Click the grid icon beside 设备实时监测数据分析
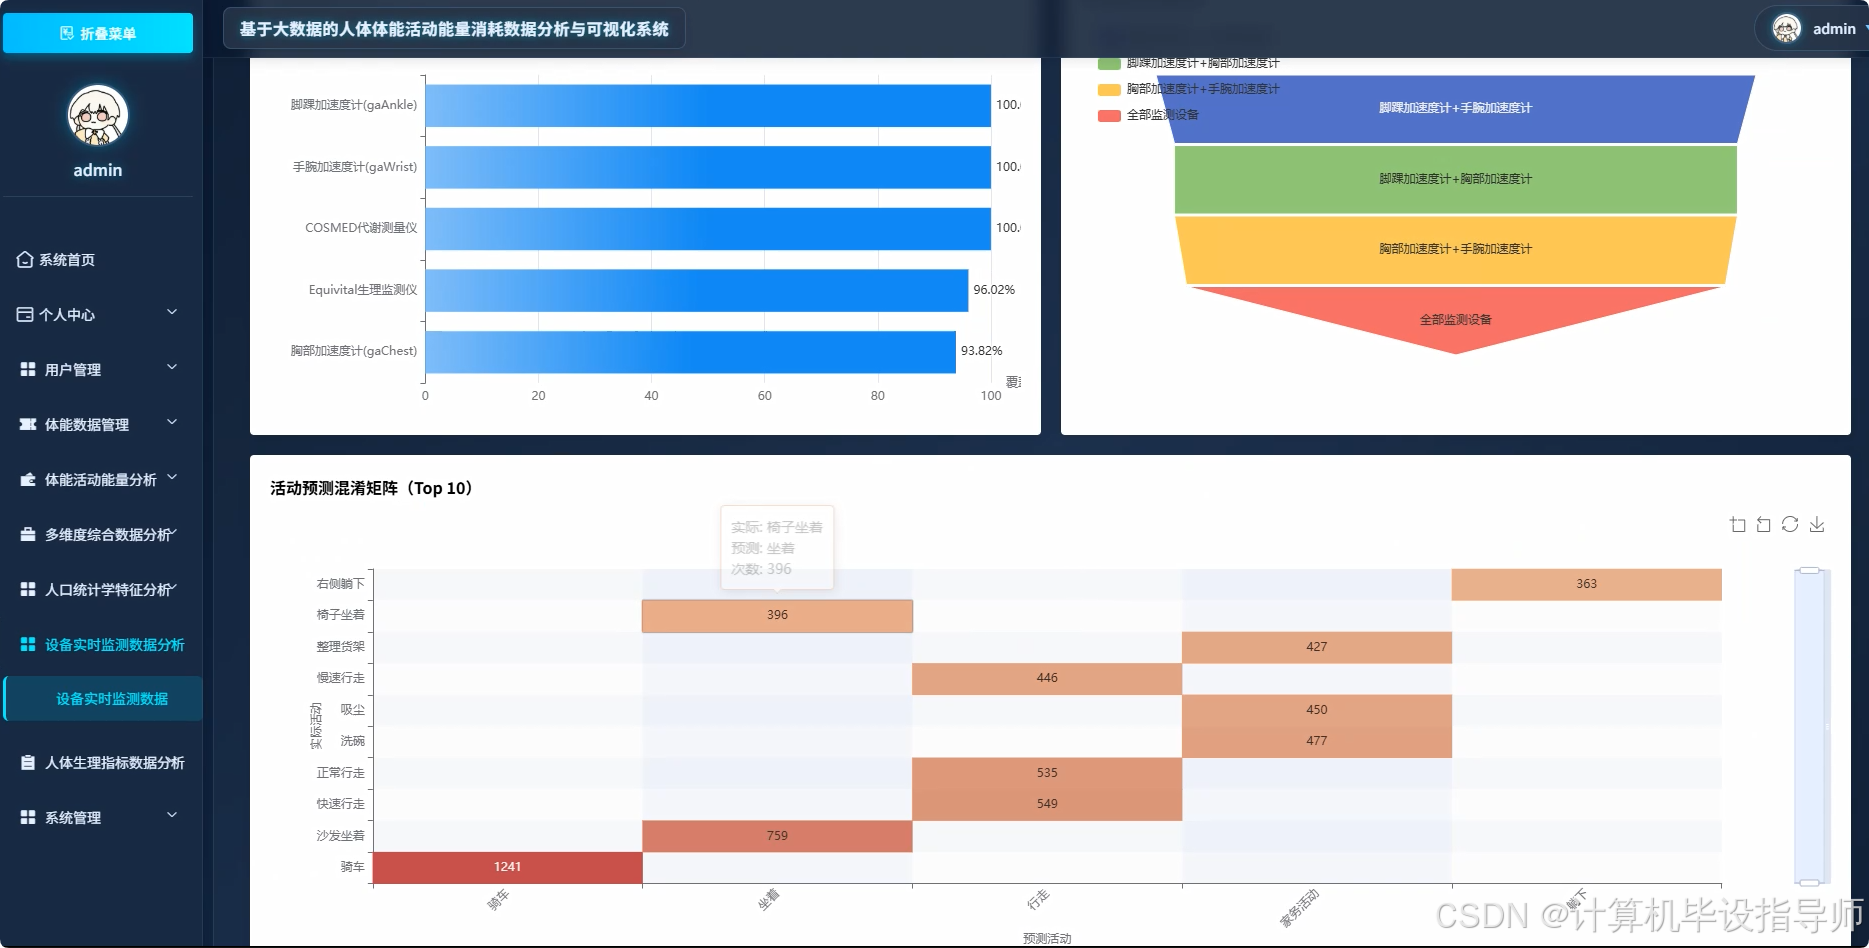Screen dimensions: 1869x948 tap(28, 644)
